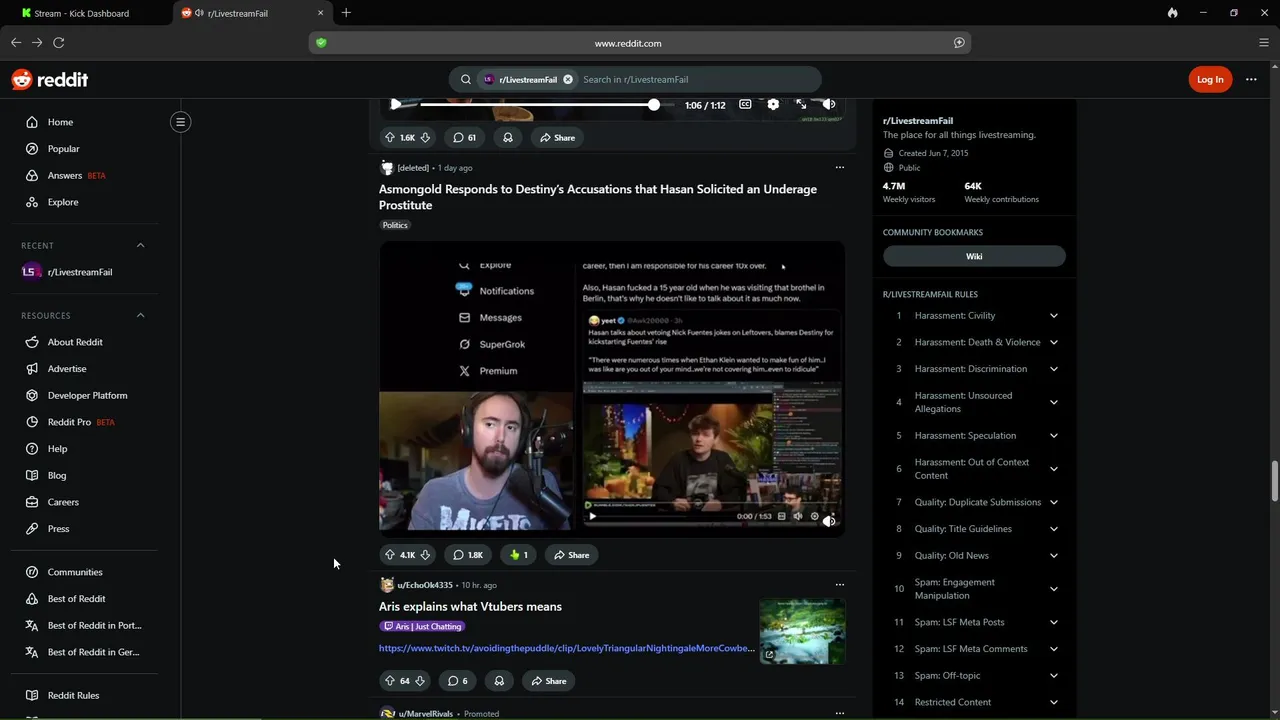Collapse the RESOURCES section chevron
1280x720 pixels.
click(140, 315)
